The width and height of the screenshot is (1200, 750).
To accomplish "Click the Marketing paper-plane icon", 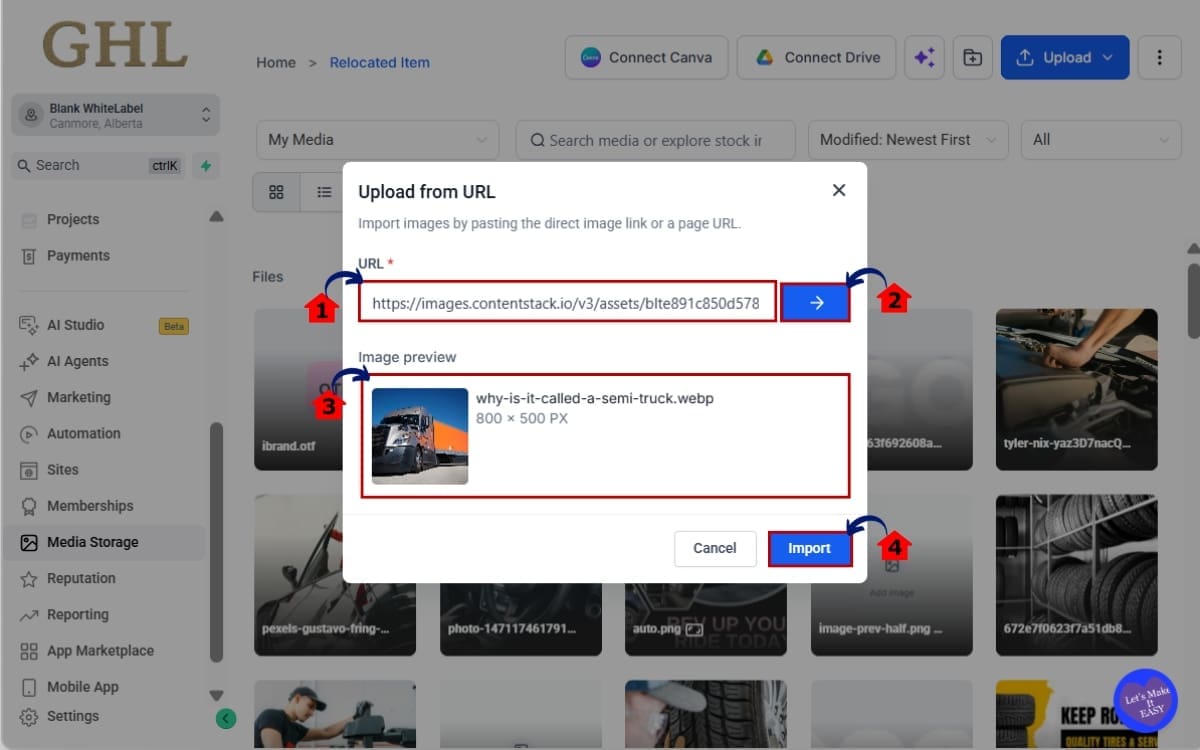I will pos(29,398).
